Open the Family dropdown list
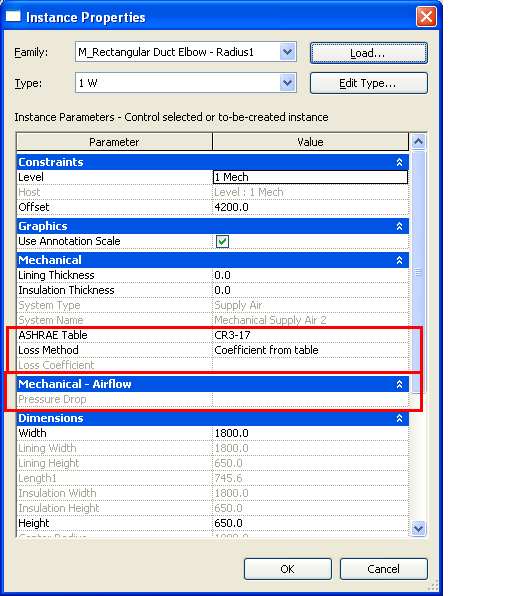The image size is (513, 596). pos(288,52)
